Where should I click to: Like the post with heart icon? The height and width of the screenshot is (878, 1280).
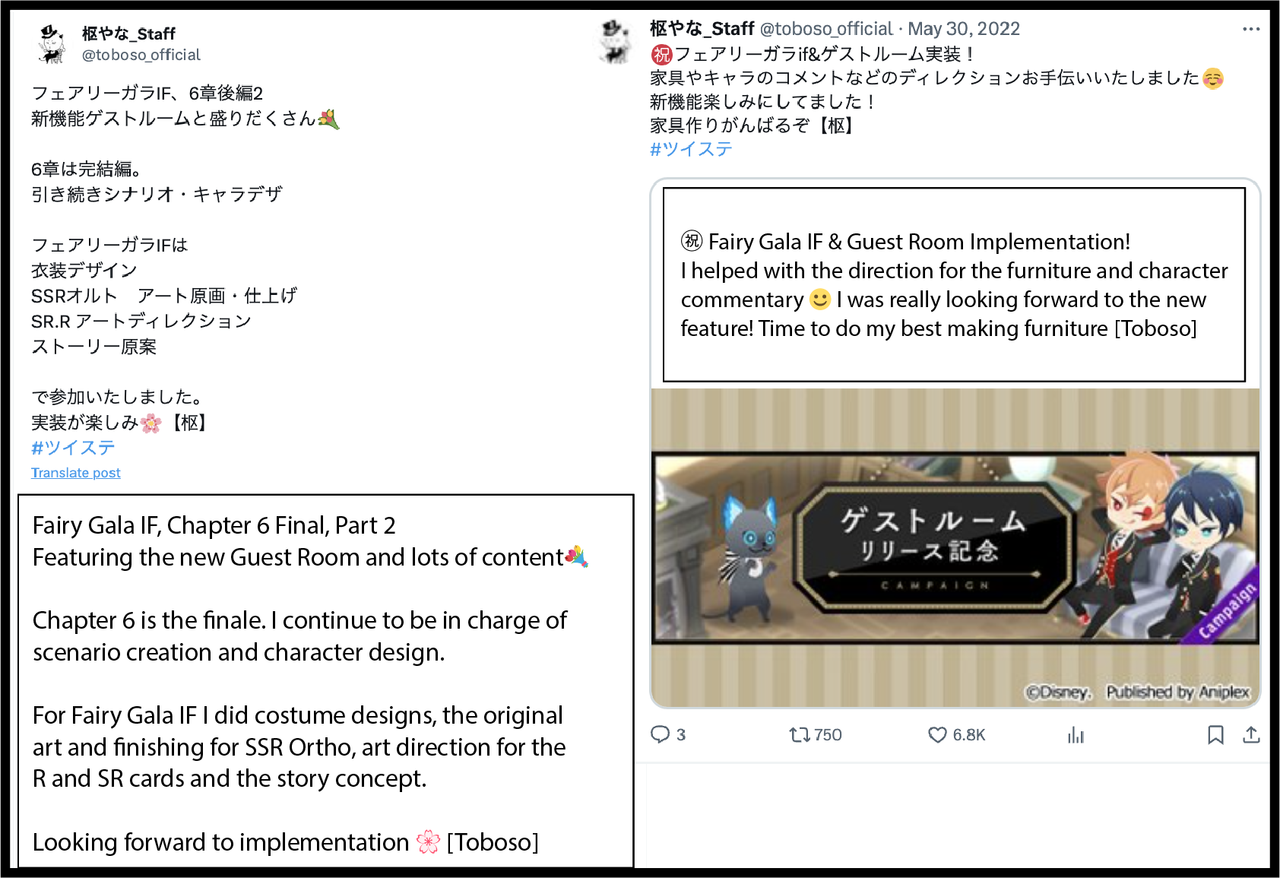pyautogui.click(x=937, y=735)
